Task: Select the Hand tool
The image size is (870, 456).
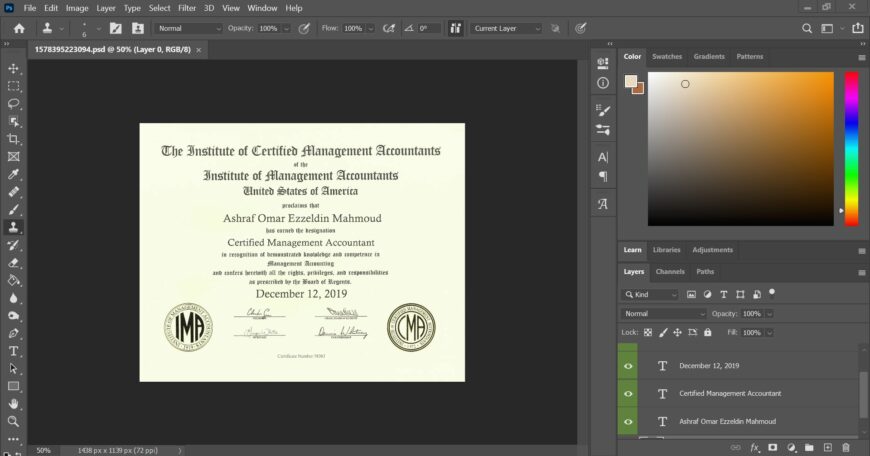Action: [13, 404]
